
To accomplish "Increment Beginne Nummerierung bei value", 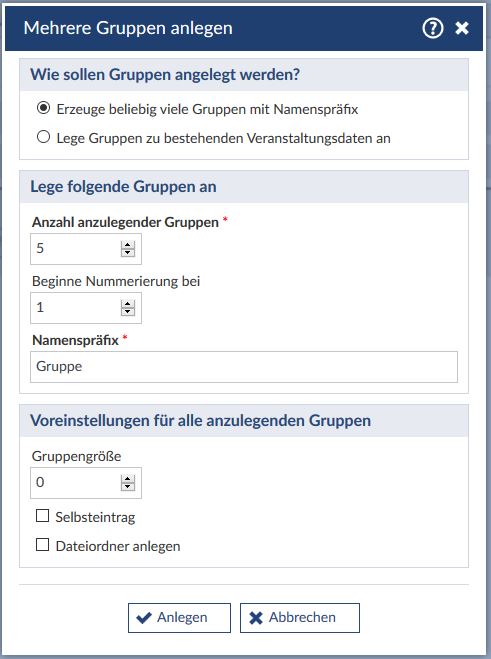I will [x=128, y=304].
